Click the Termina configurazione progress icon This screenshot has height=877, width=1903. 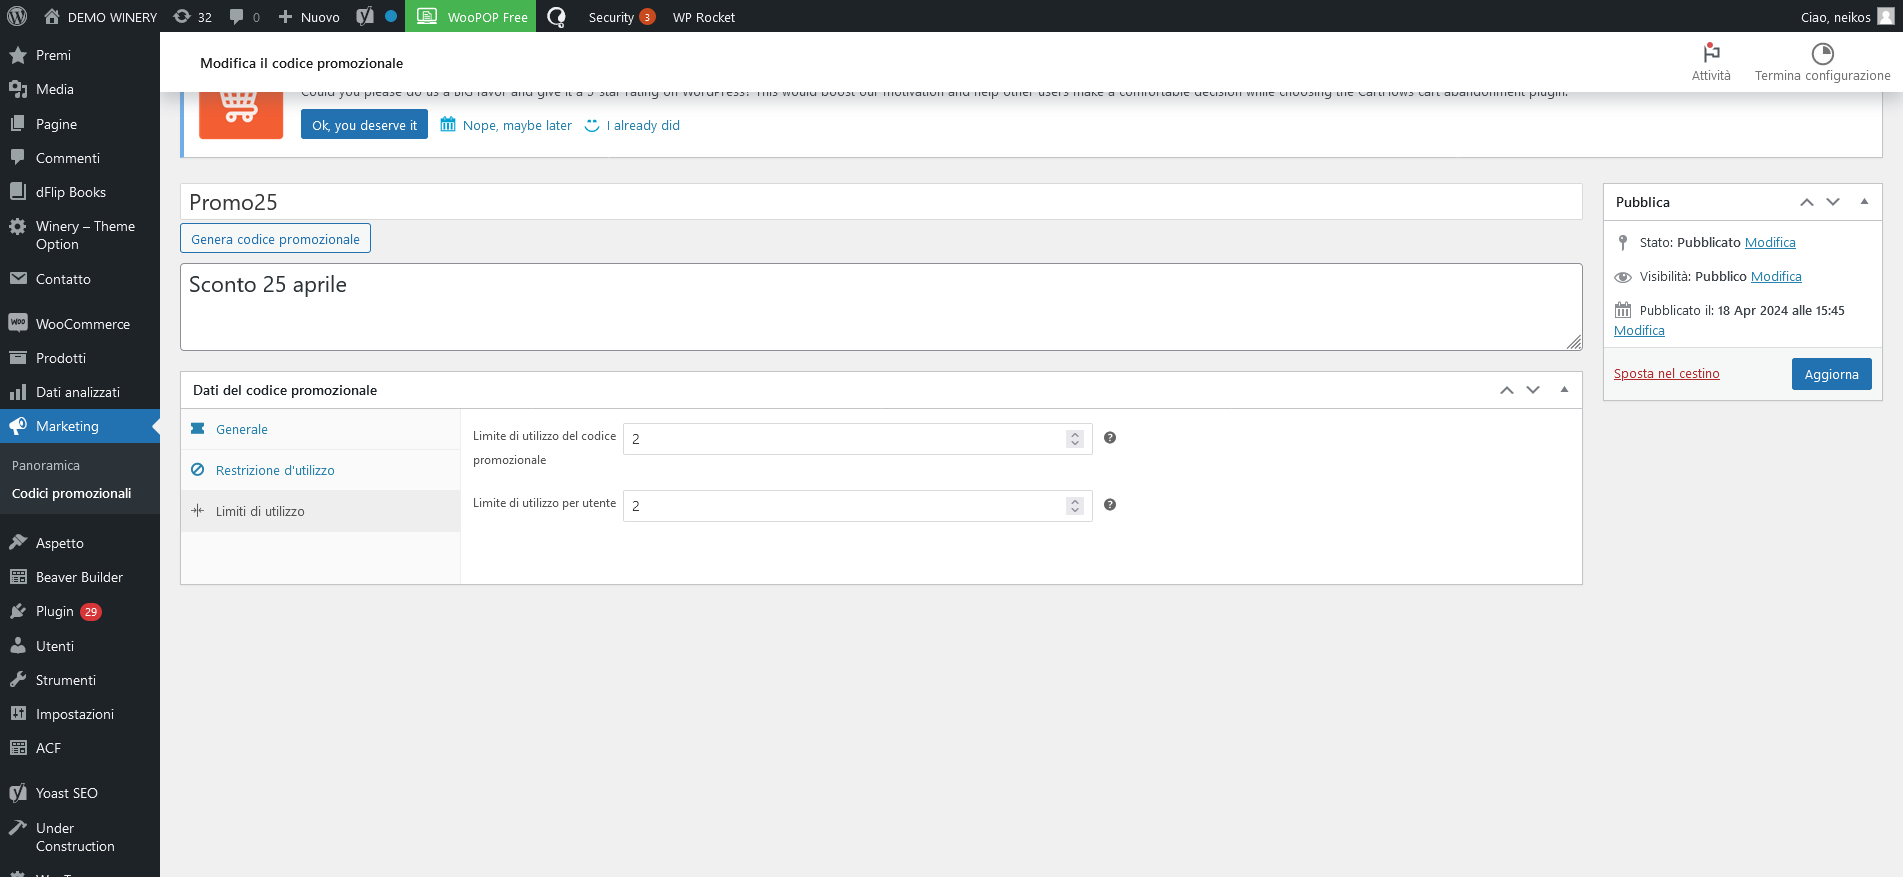point(1822,53)
